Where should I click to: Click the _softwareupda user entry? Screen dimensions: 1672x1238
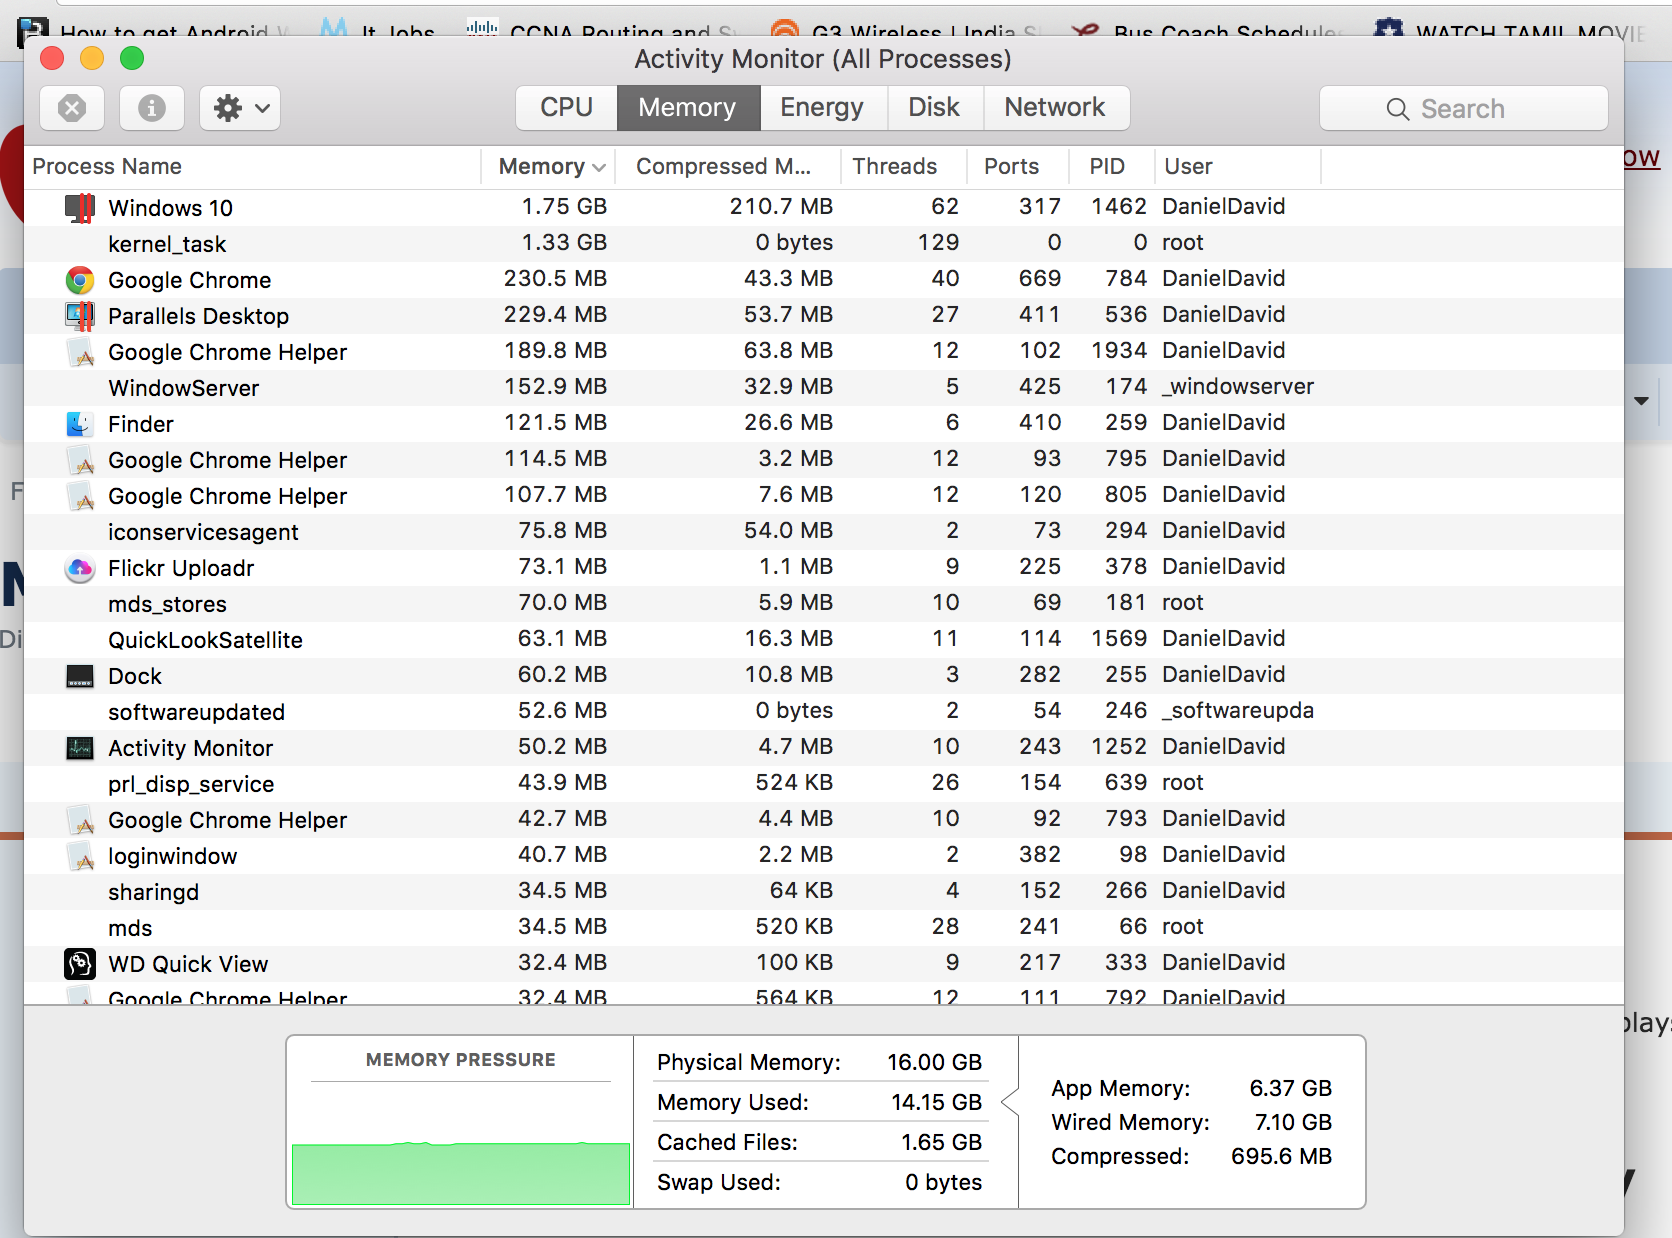[1238, 710]
